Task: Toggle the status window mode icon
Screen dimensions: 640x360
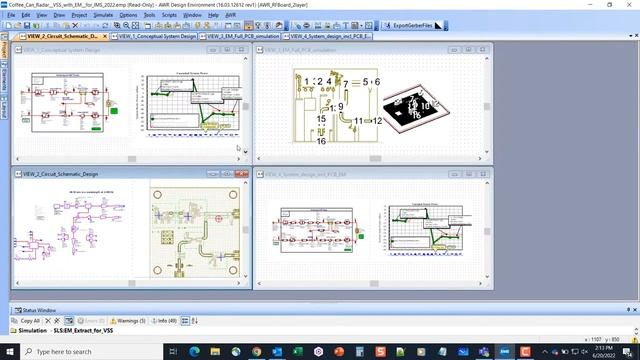Action: coord(69,321)
